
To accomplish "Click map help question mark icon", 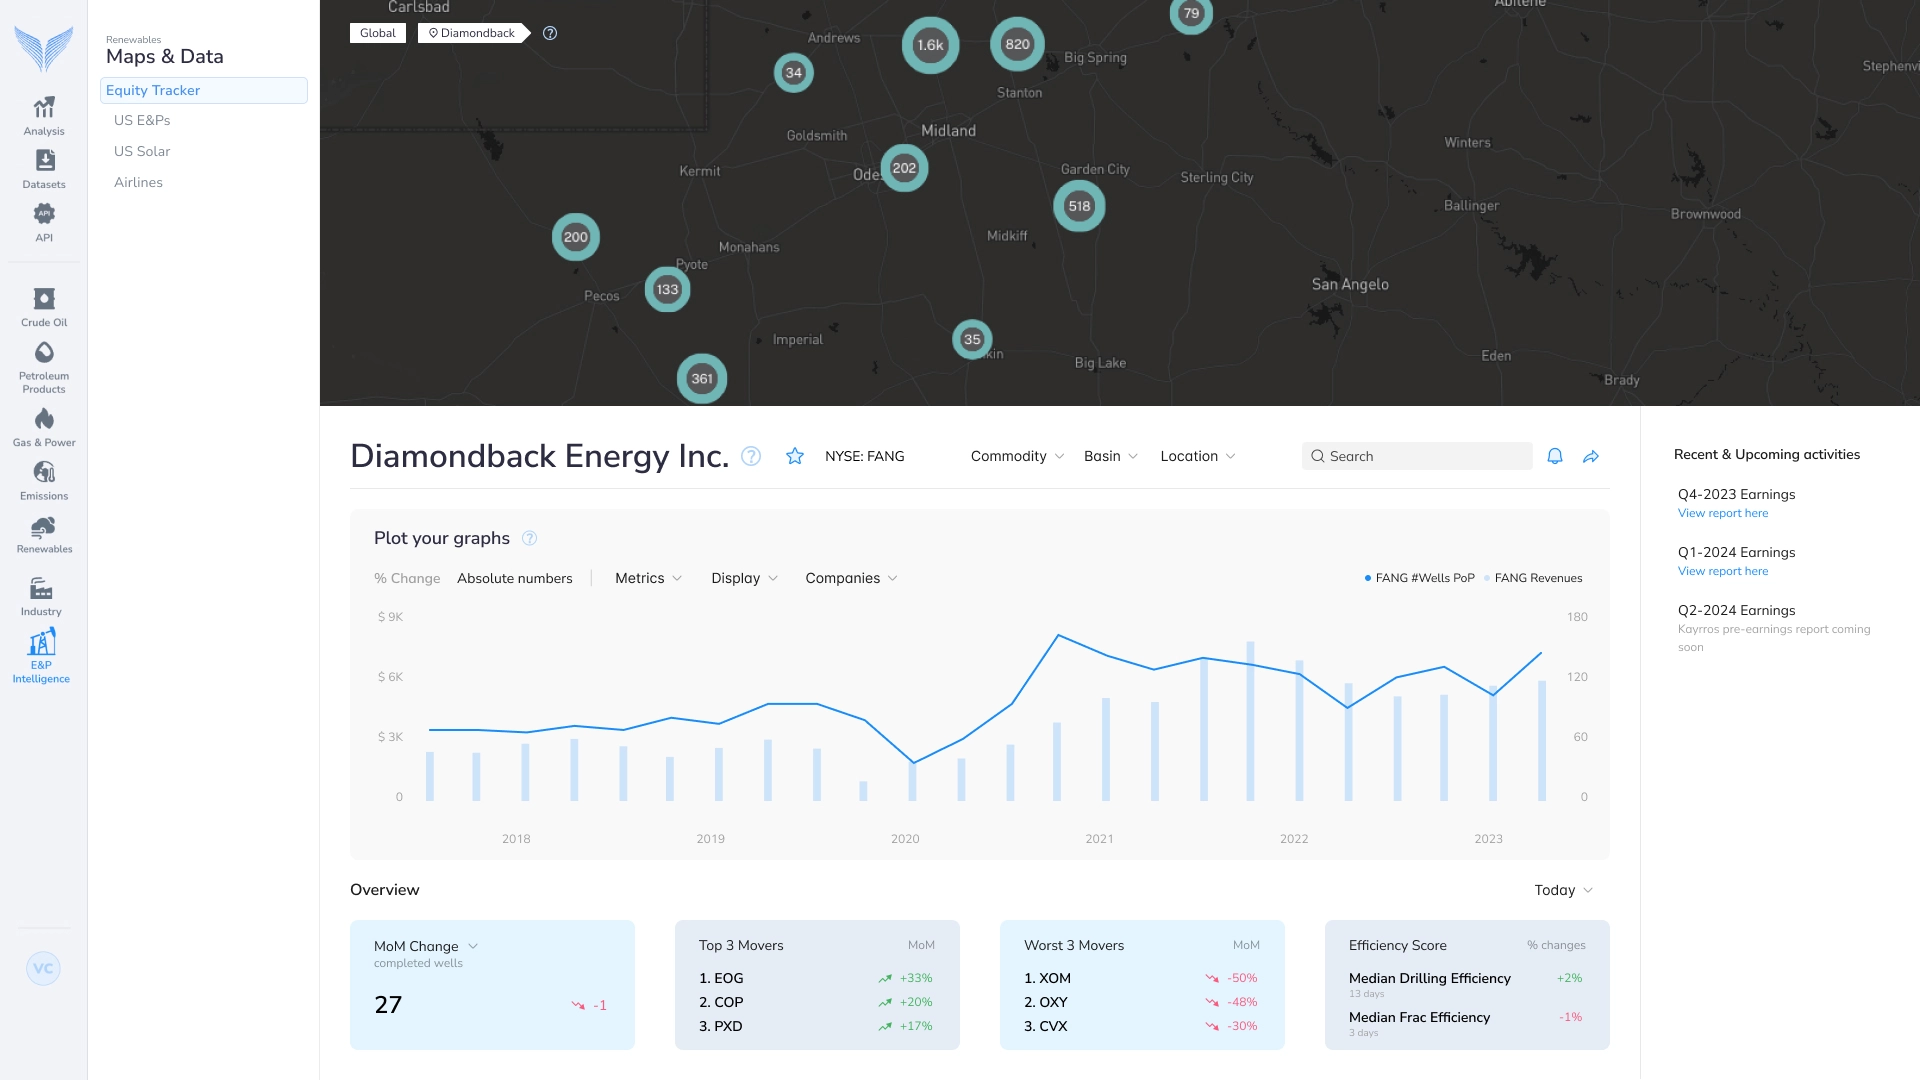I will (x=550, y=33).
